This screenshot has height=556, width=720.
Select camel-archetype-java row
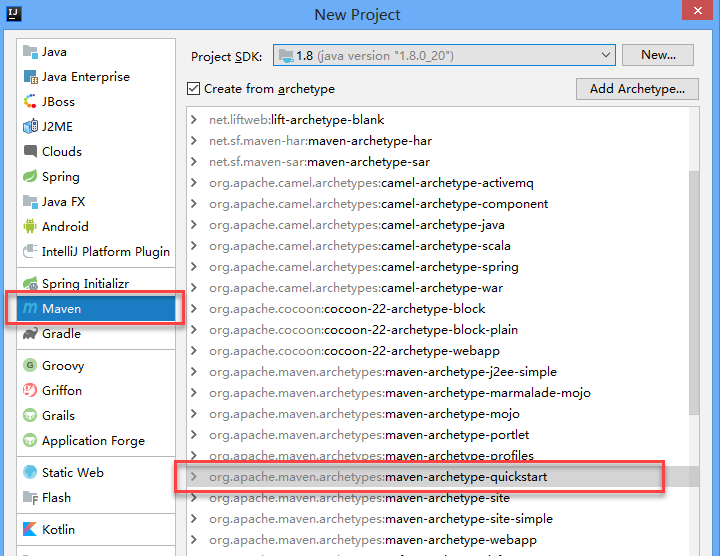438,225
